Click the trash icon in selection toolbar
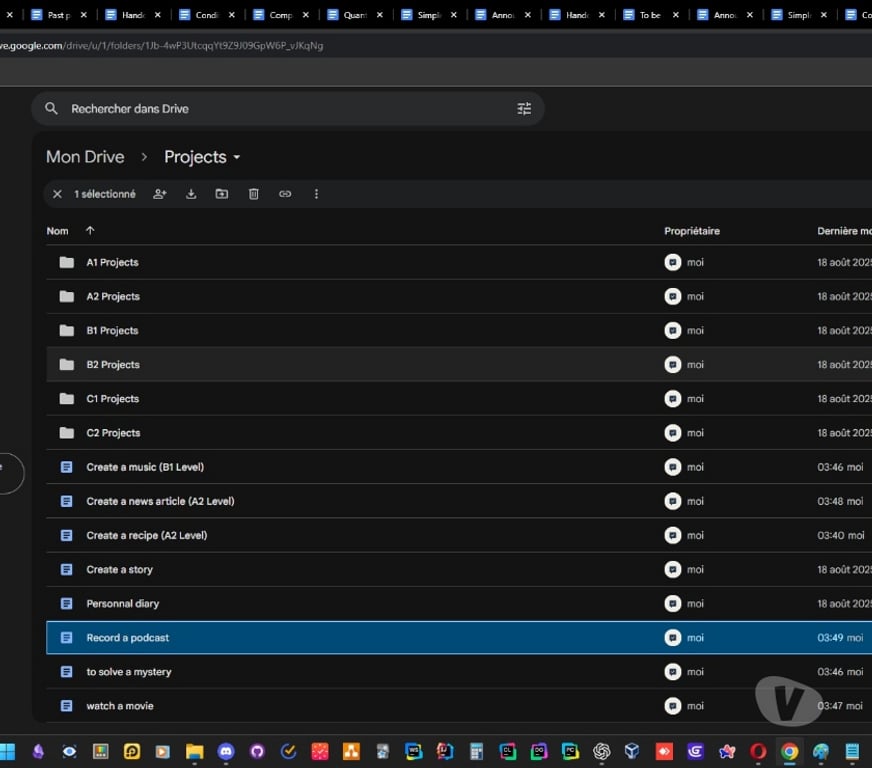Image resolution: width=872 pixels, height=768 pixels. point(254,194)
